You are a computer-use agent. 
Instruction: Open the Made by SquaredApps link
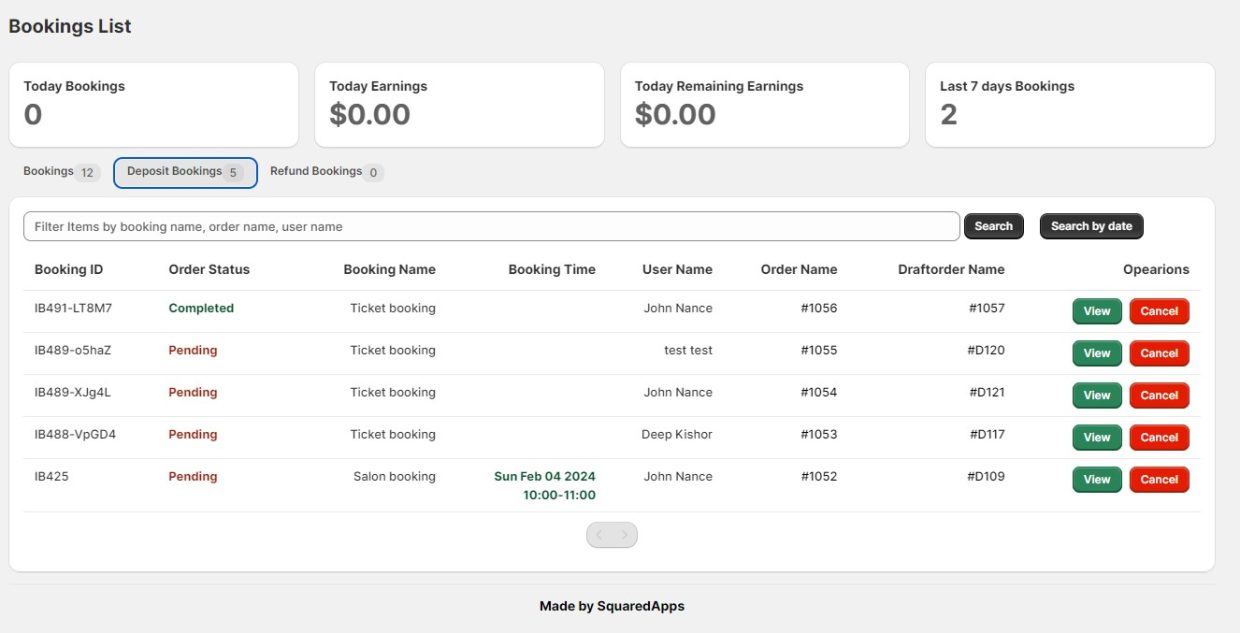point(611,605)
